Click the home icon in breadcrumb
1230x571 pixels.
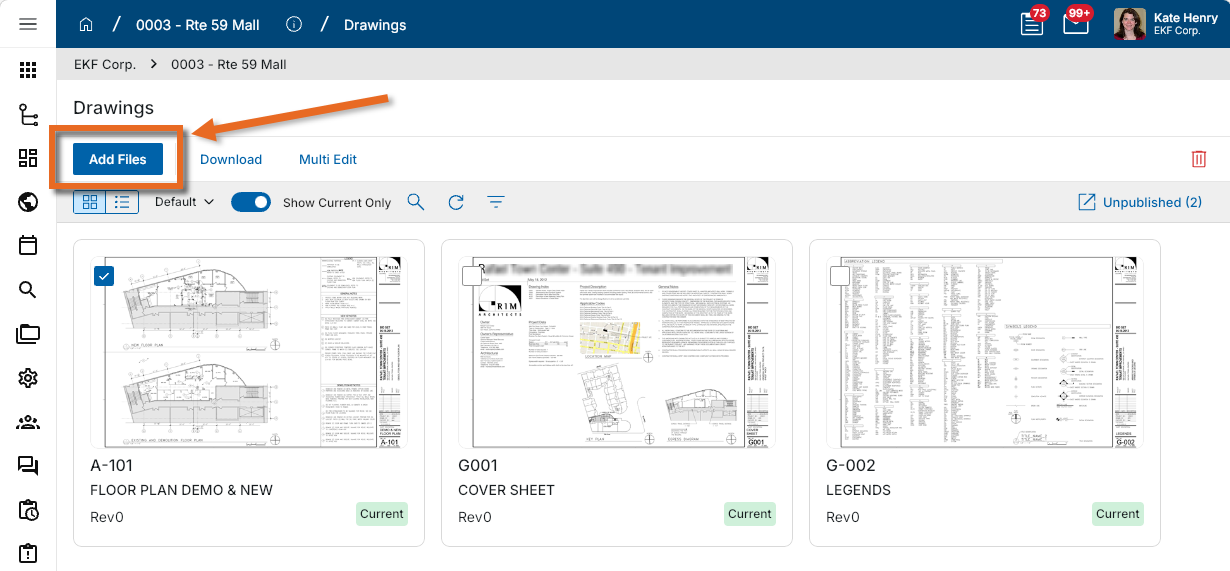coord(86,24)
